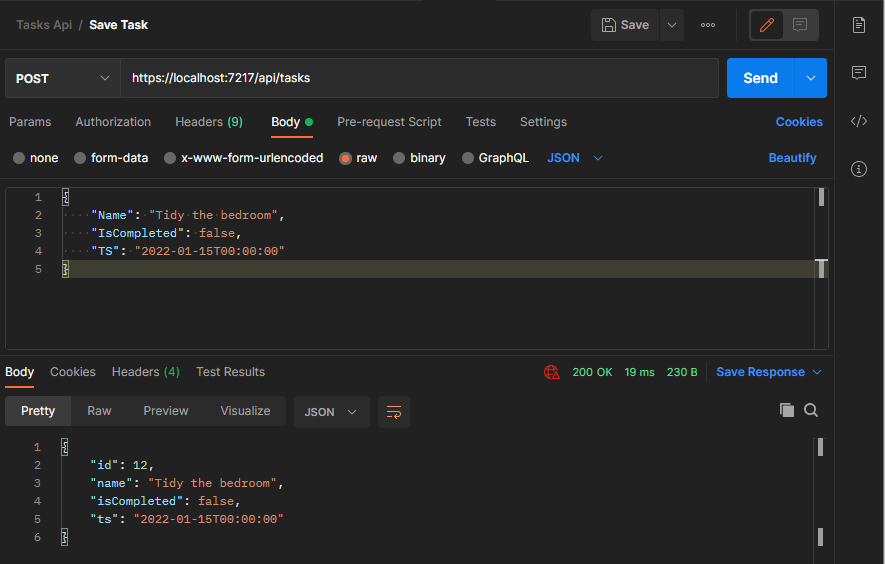Open the Comments sidebar icon

pyautogui.click(x=858, y=72)
